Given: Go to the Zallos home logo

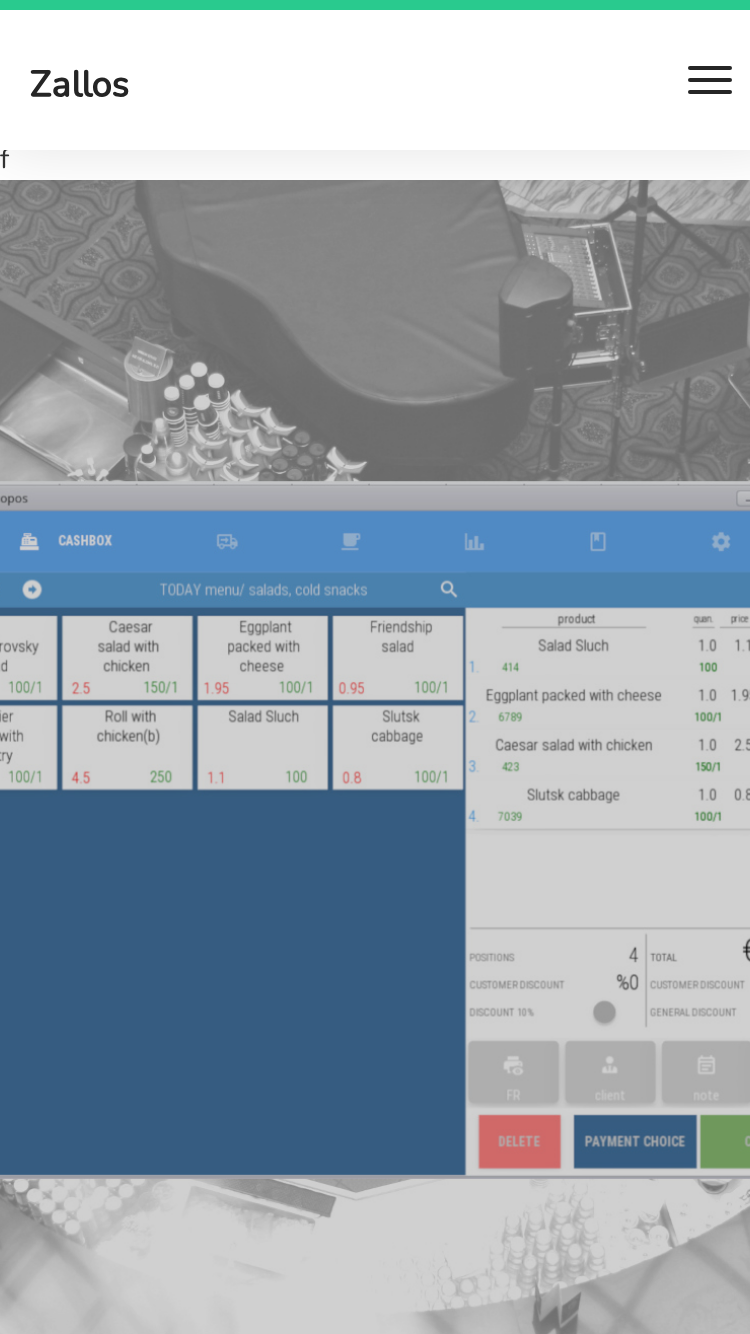Looking at the screenshot, I should click(x=80, y=84).
